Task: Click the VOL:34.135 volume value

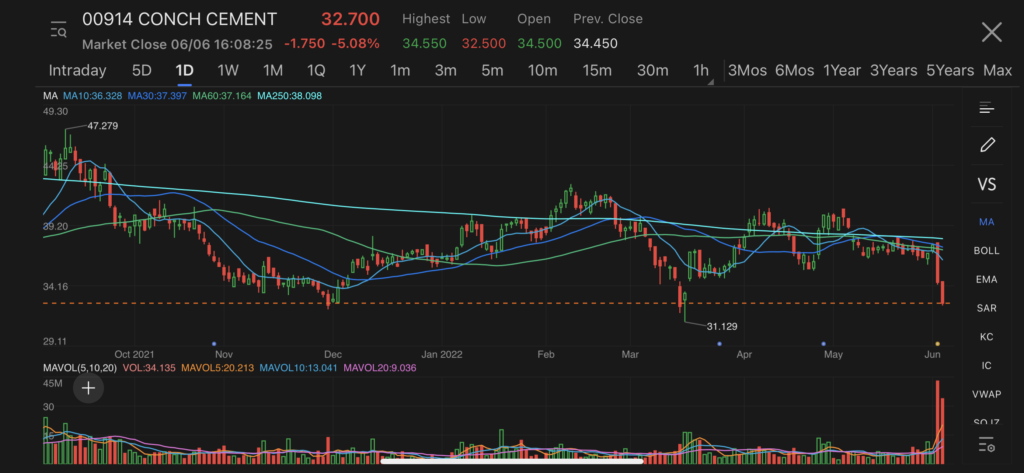Action: [x=148, y=368]
